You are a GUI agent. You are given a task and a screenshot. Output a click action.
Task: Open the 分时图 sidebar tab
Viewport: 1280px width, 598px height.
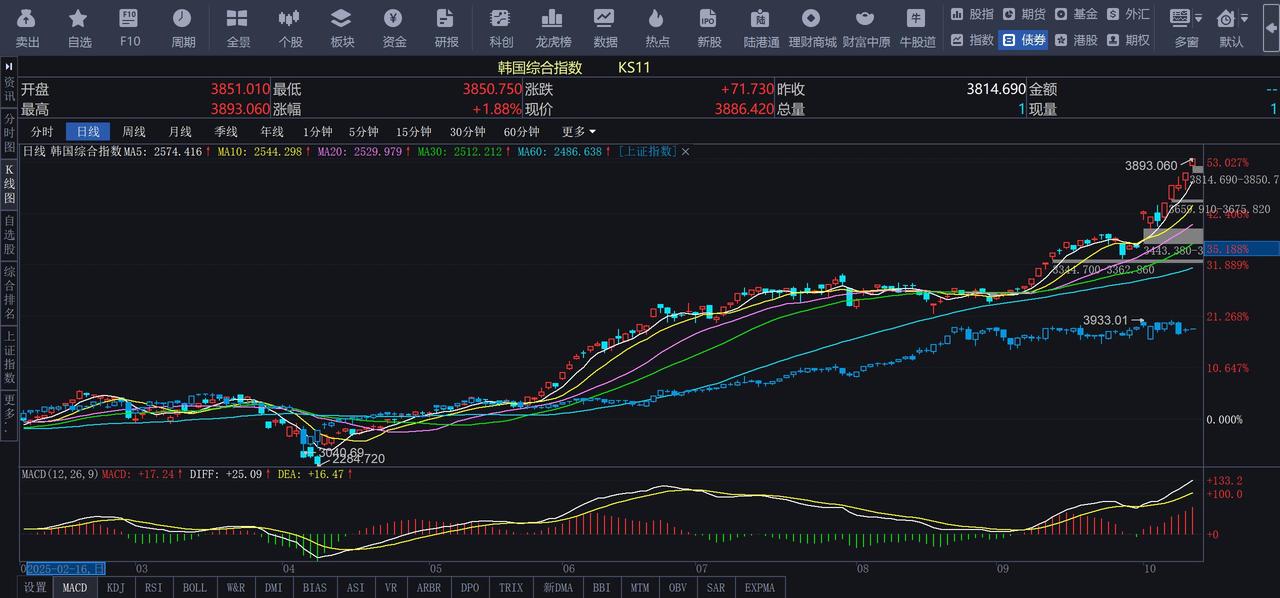9,132
